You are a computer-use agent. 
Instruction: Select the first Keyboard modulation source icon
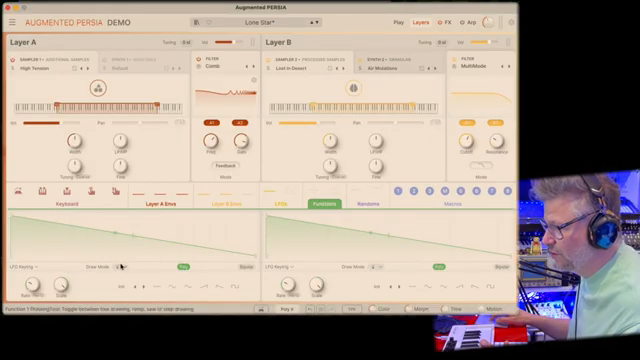(x=18, y=191)
